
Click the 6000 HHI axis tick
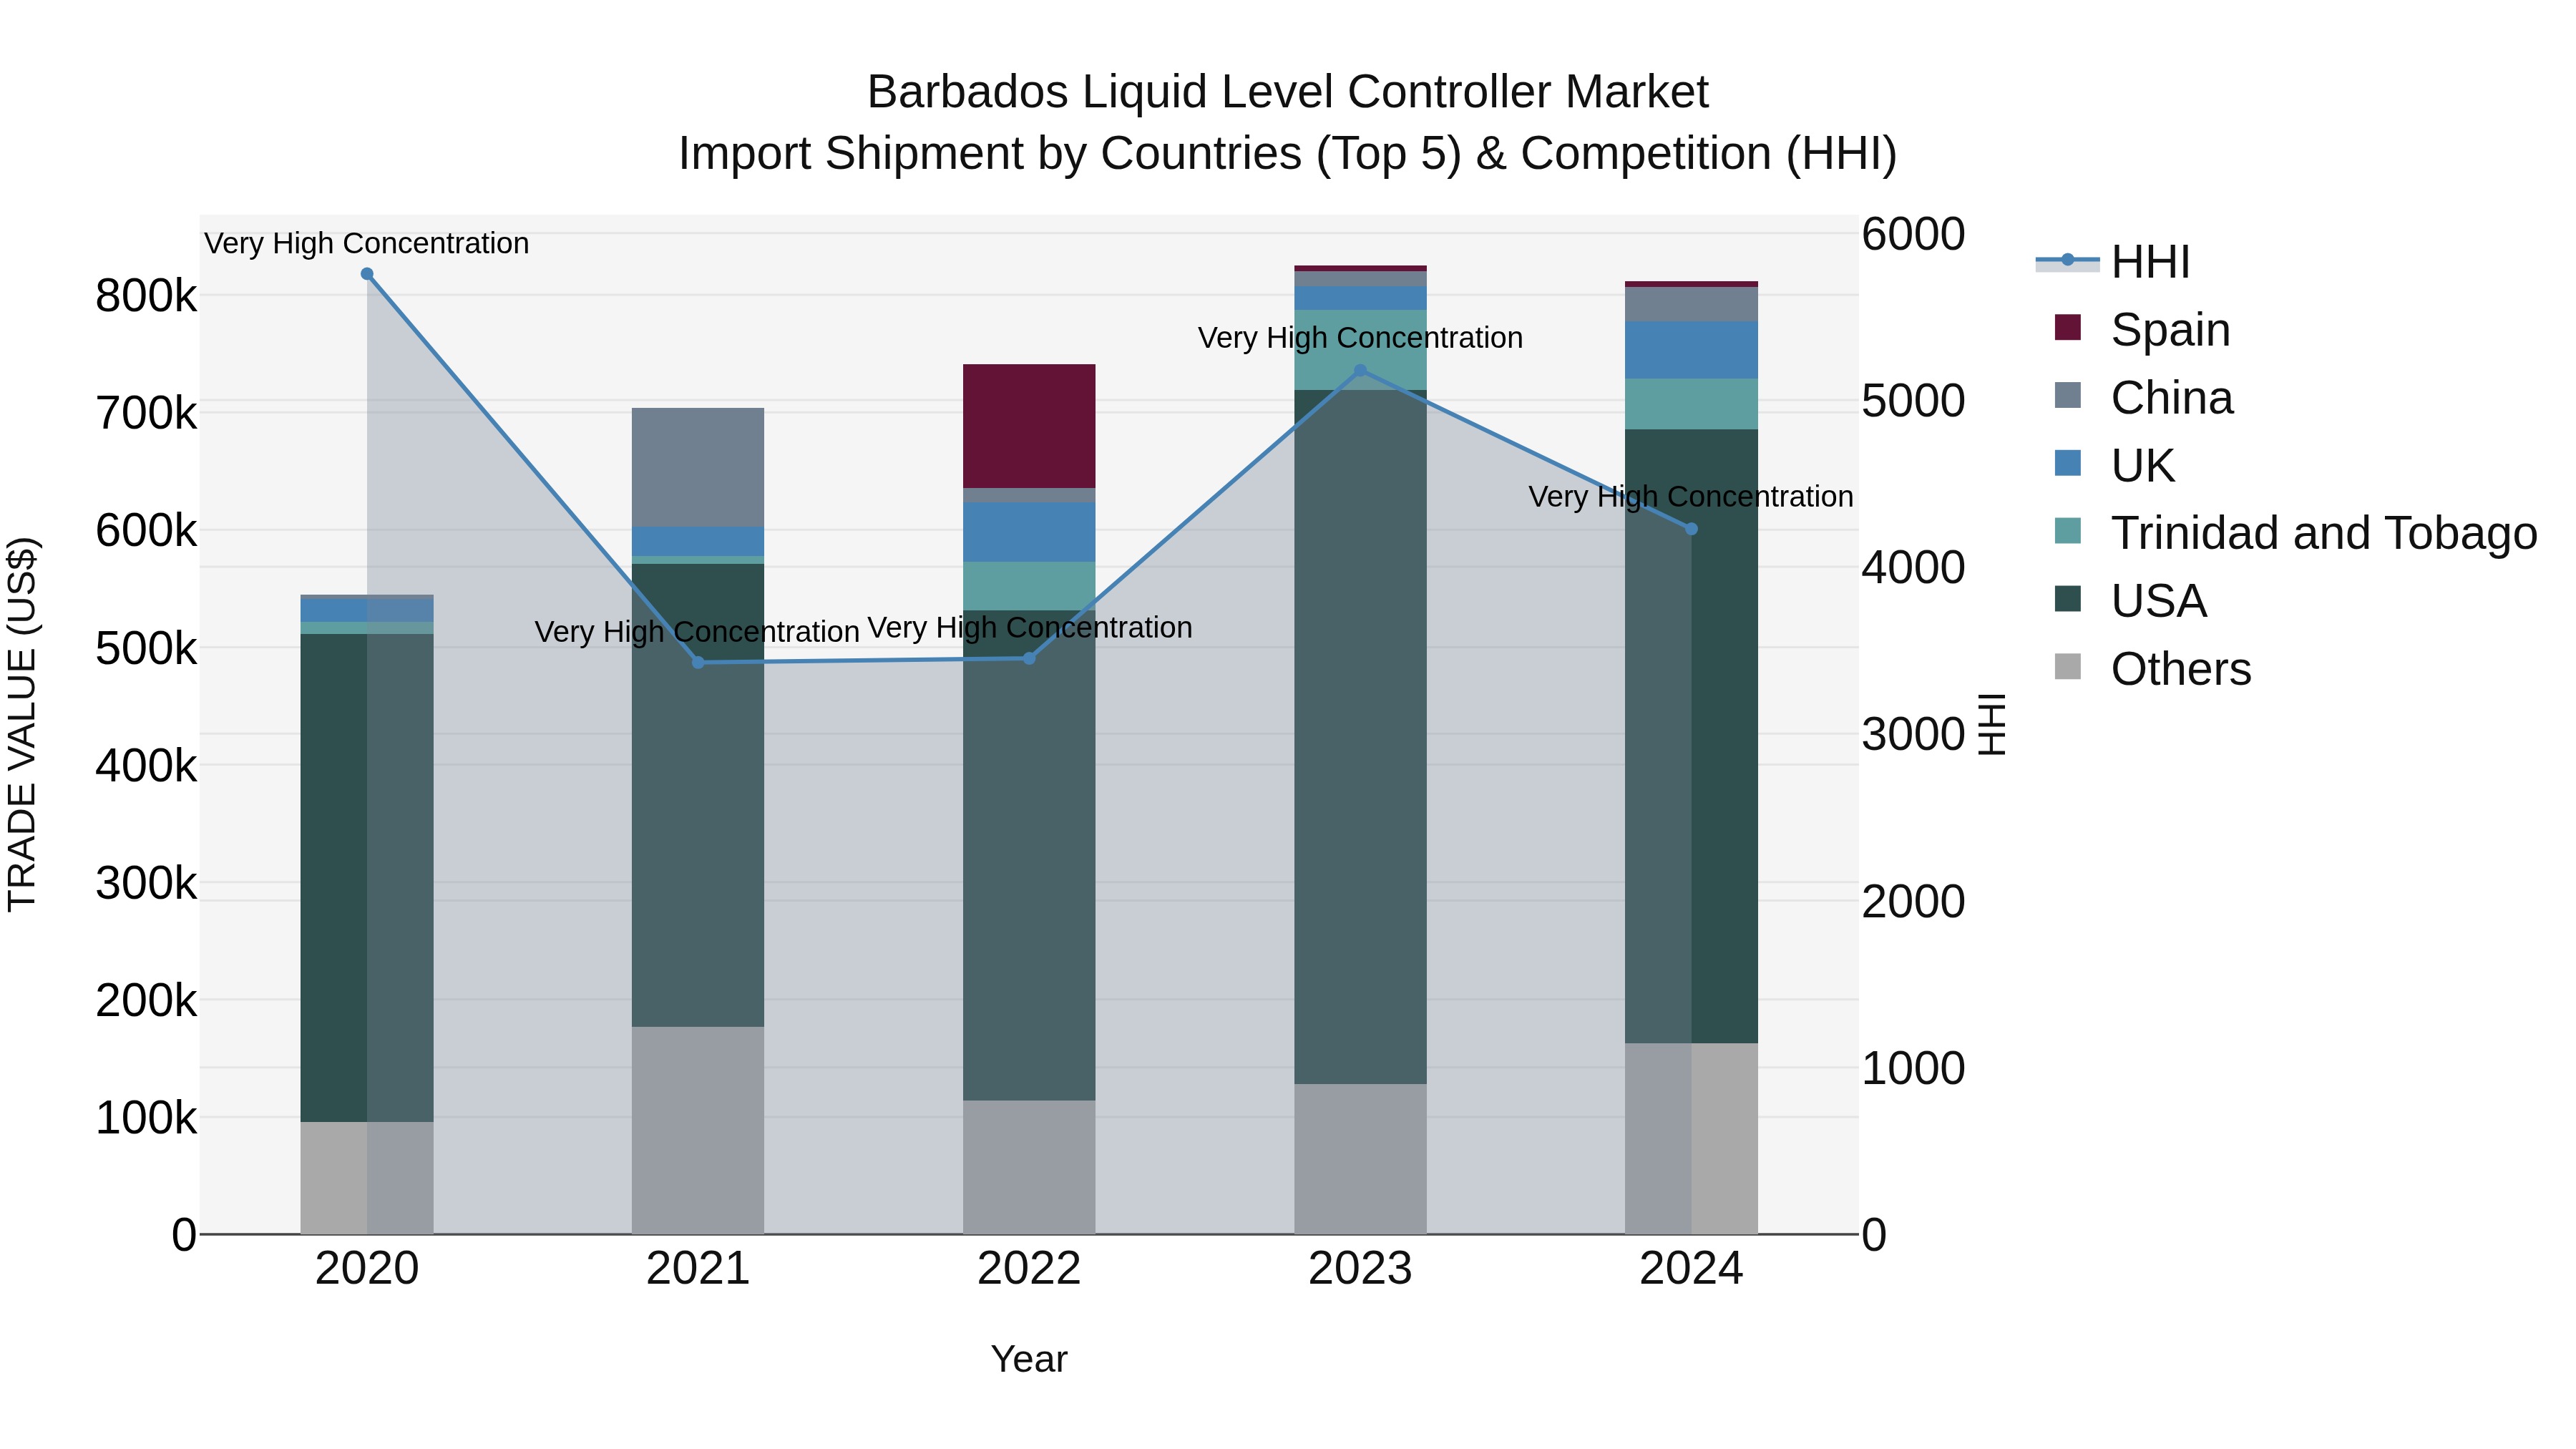click(x=1913, y=234)
